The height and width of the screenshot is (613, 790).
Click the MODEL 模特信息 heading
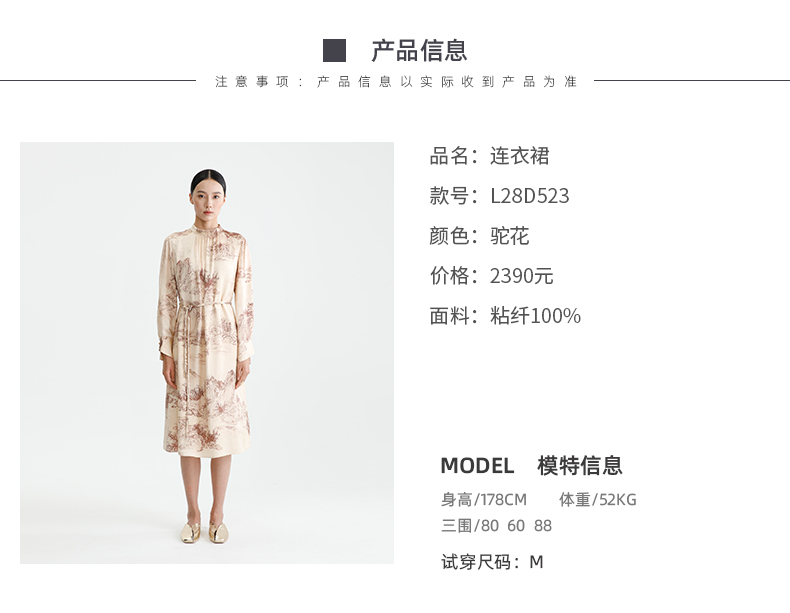(x=532, y=465)
